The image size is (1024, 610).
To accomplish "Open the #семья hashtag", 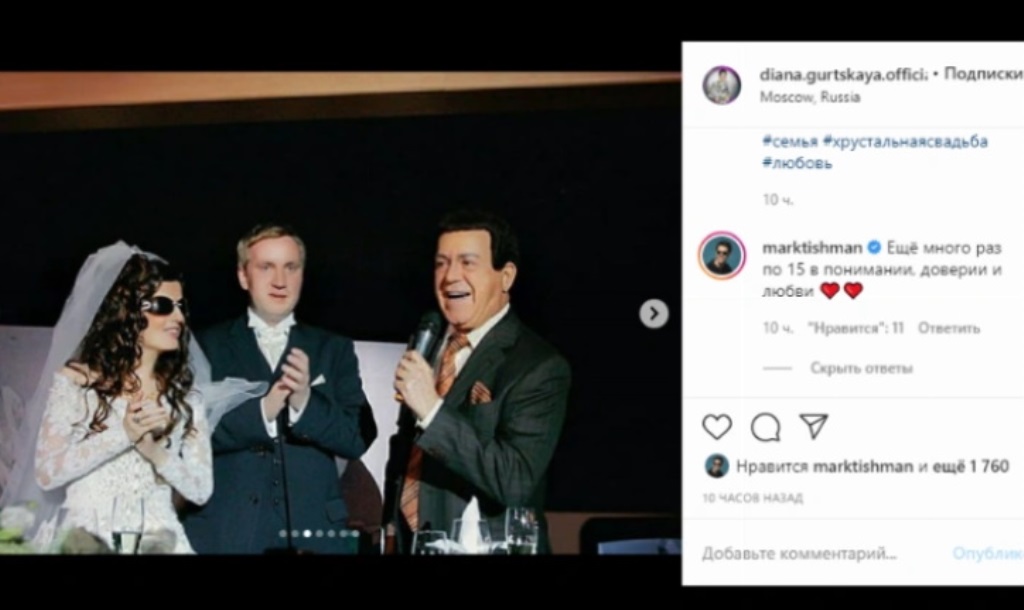I will (x=790, y=141).
